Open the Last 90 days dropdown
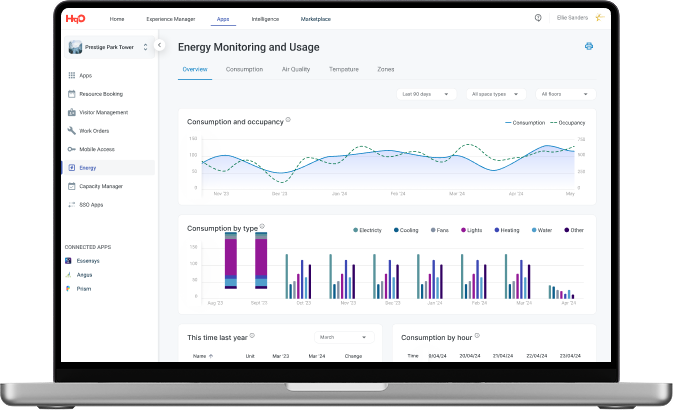This screenshot has width=673, height=414. [x=426, y=94]
